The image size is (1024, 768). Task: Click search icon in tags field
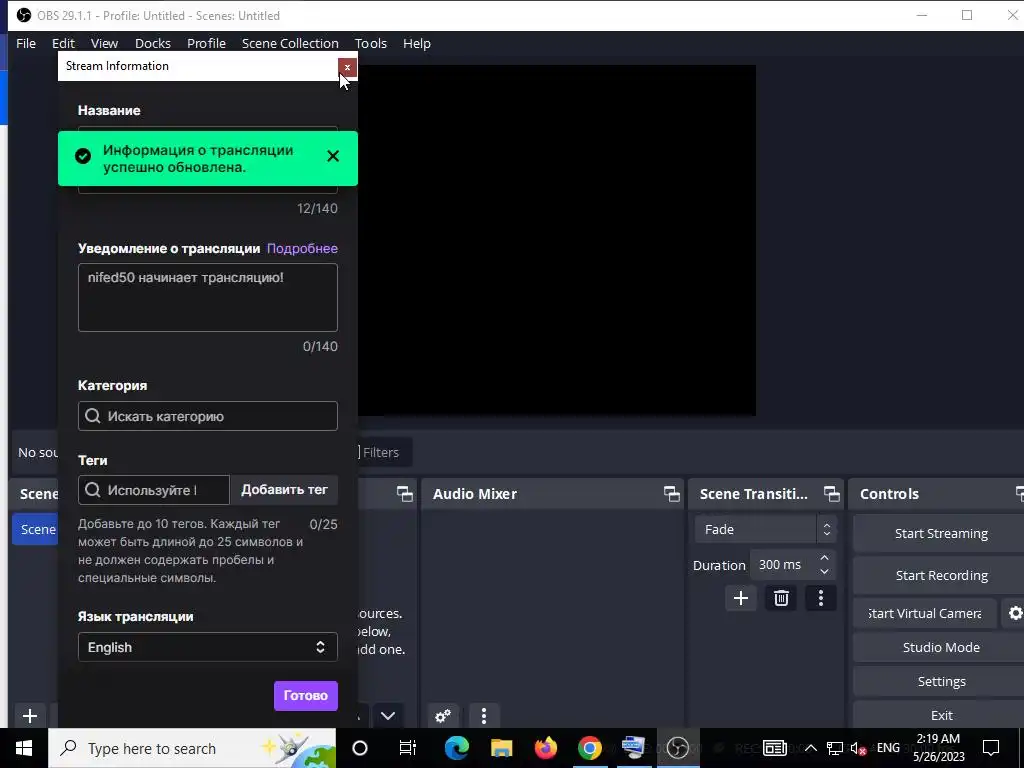tap(93, 490)
